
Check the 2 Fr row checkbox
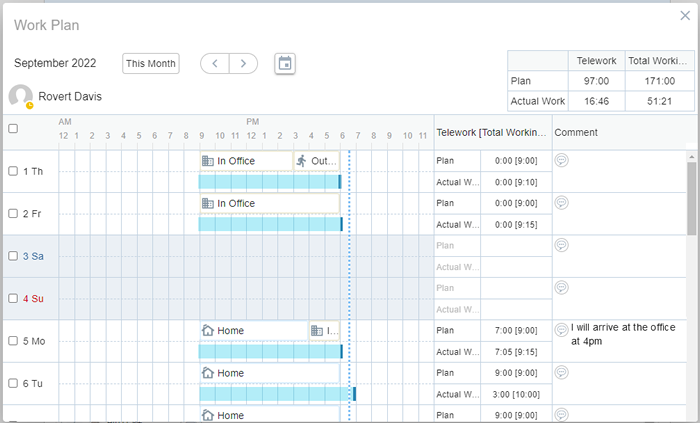point(13,213)
